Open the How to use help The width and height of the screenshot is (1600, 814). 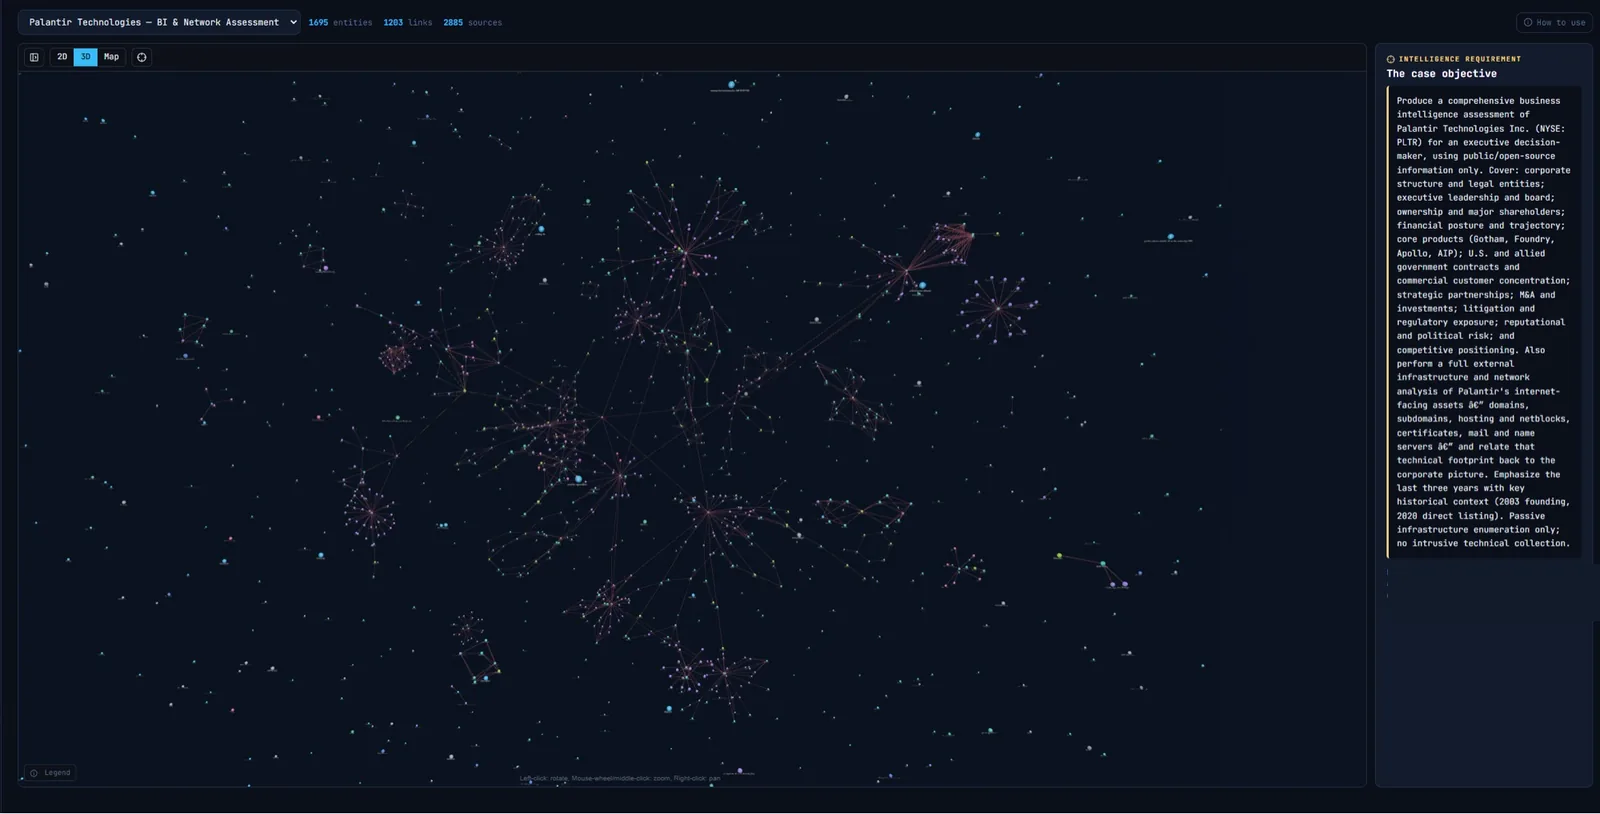point(1554,22)
